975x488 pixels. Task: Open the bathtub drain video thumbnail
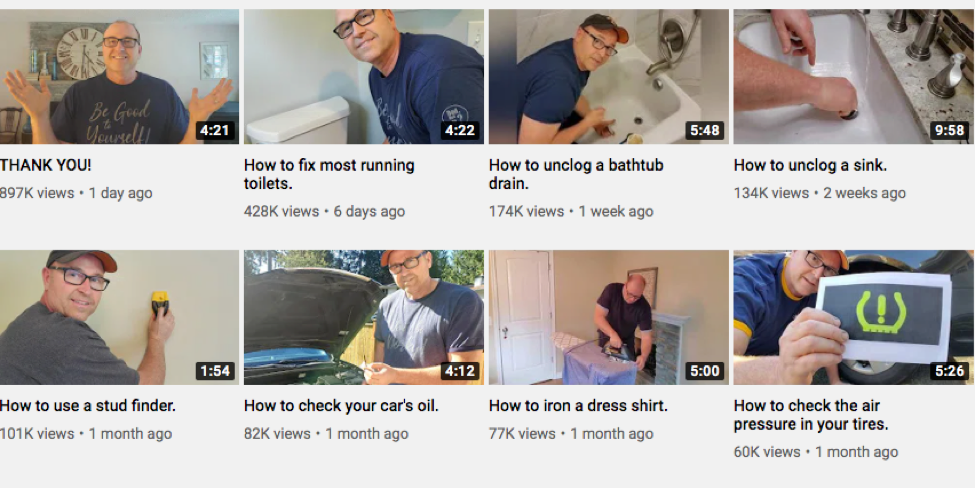point(609,76)
